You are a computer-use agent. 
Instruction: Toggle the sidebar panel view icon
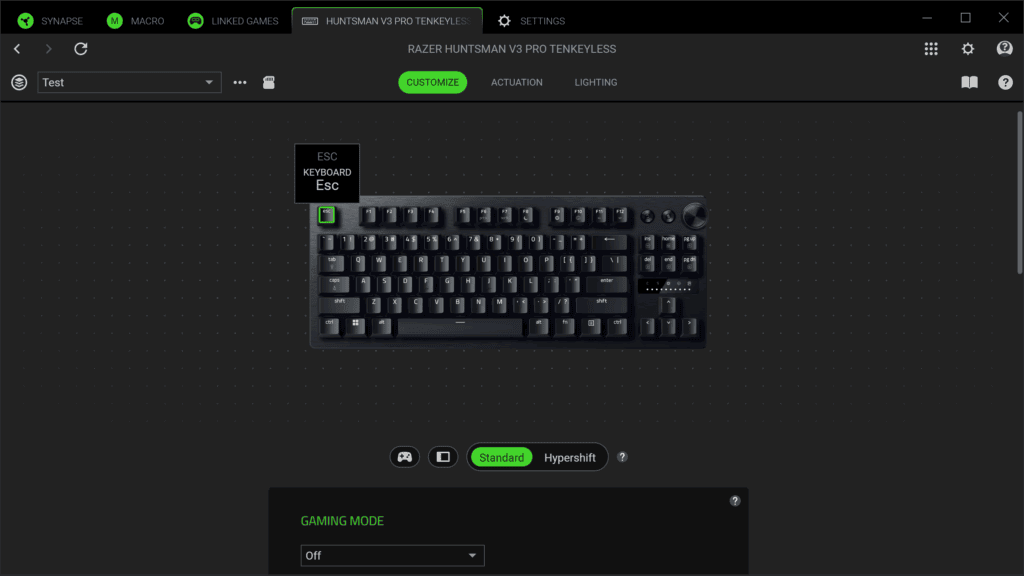click(443, 457)
